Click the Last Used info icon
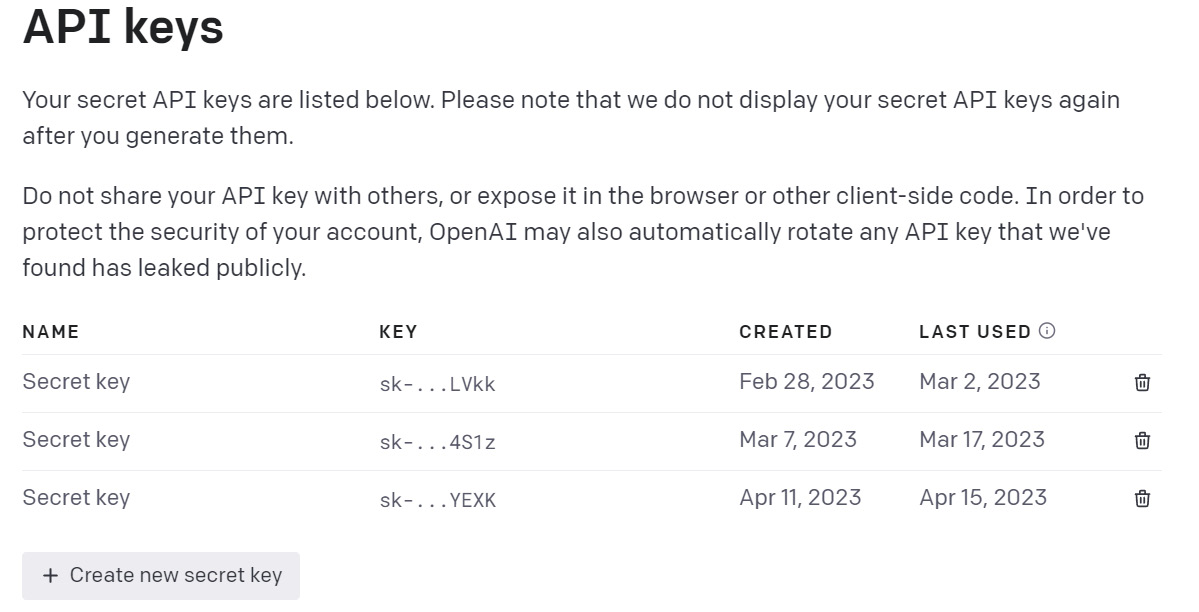 [x=1047, y=330]
